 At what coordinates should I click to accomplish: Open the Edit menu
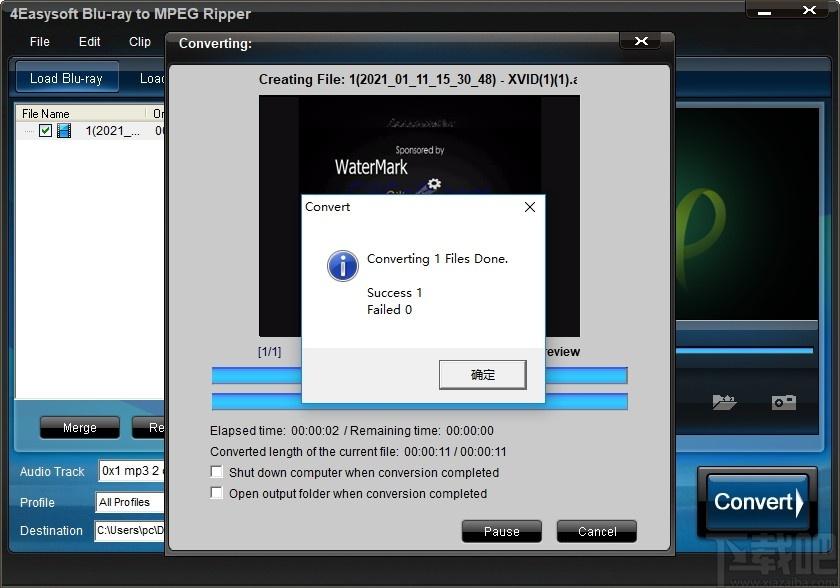[x=89, y=42]
